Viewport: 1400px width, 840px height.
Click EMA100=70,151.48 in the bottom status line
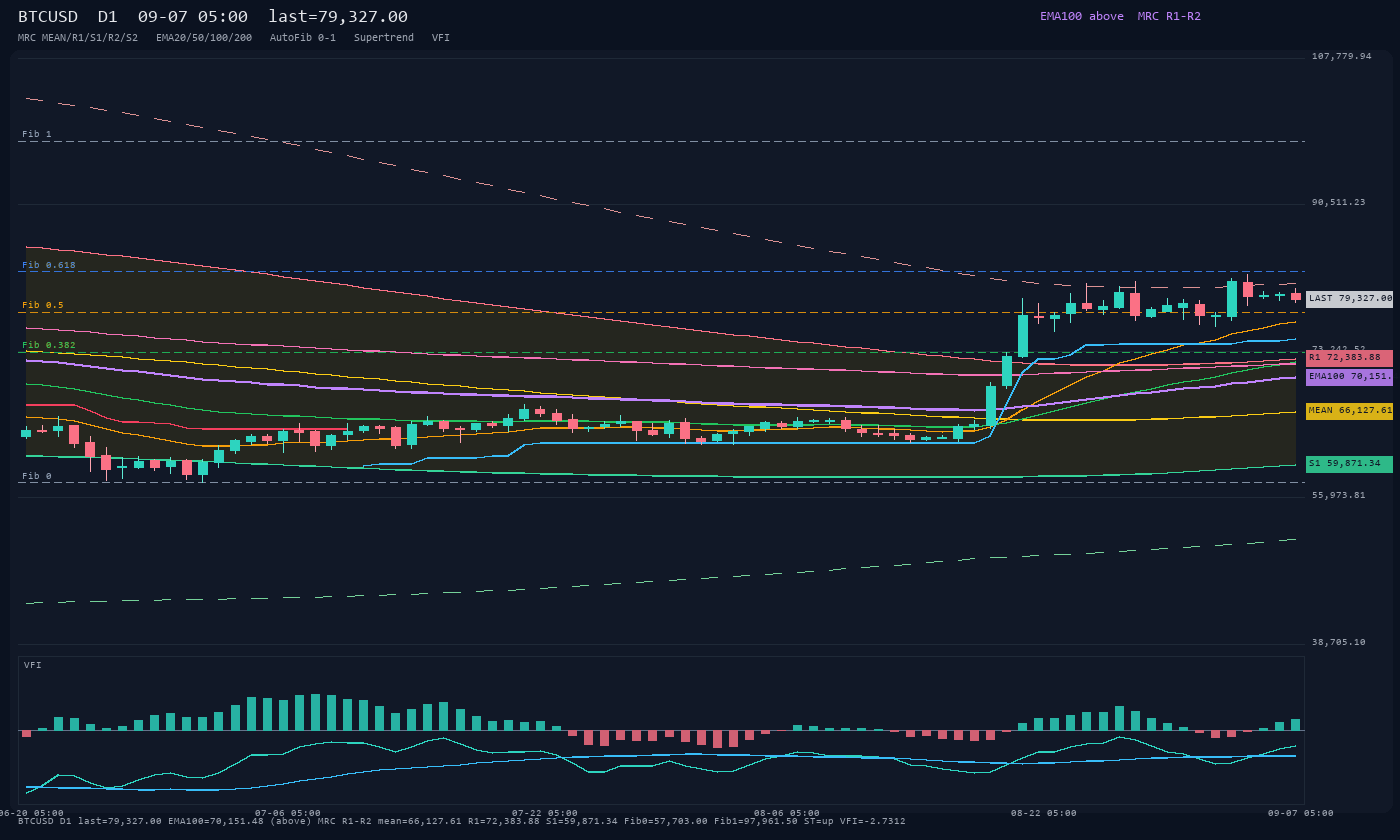pyautogui.click(x=217, y=821)
